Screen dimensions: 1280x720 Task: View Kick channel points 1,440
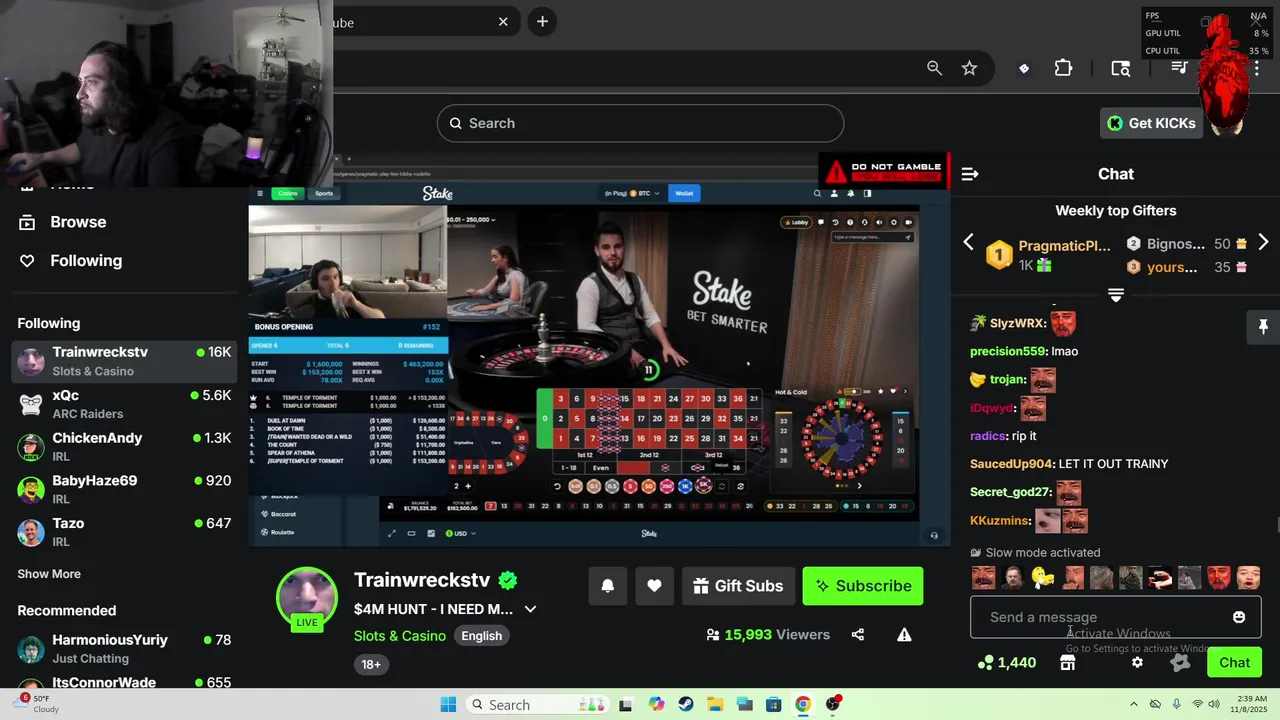coord(1007,662)
